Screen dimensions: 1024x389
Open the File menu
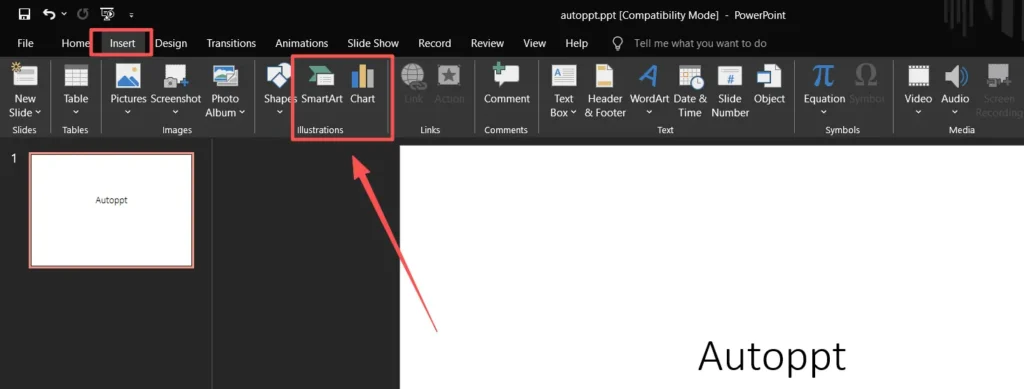25,43
